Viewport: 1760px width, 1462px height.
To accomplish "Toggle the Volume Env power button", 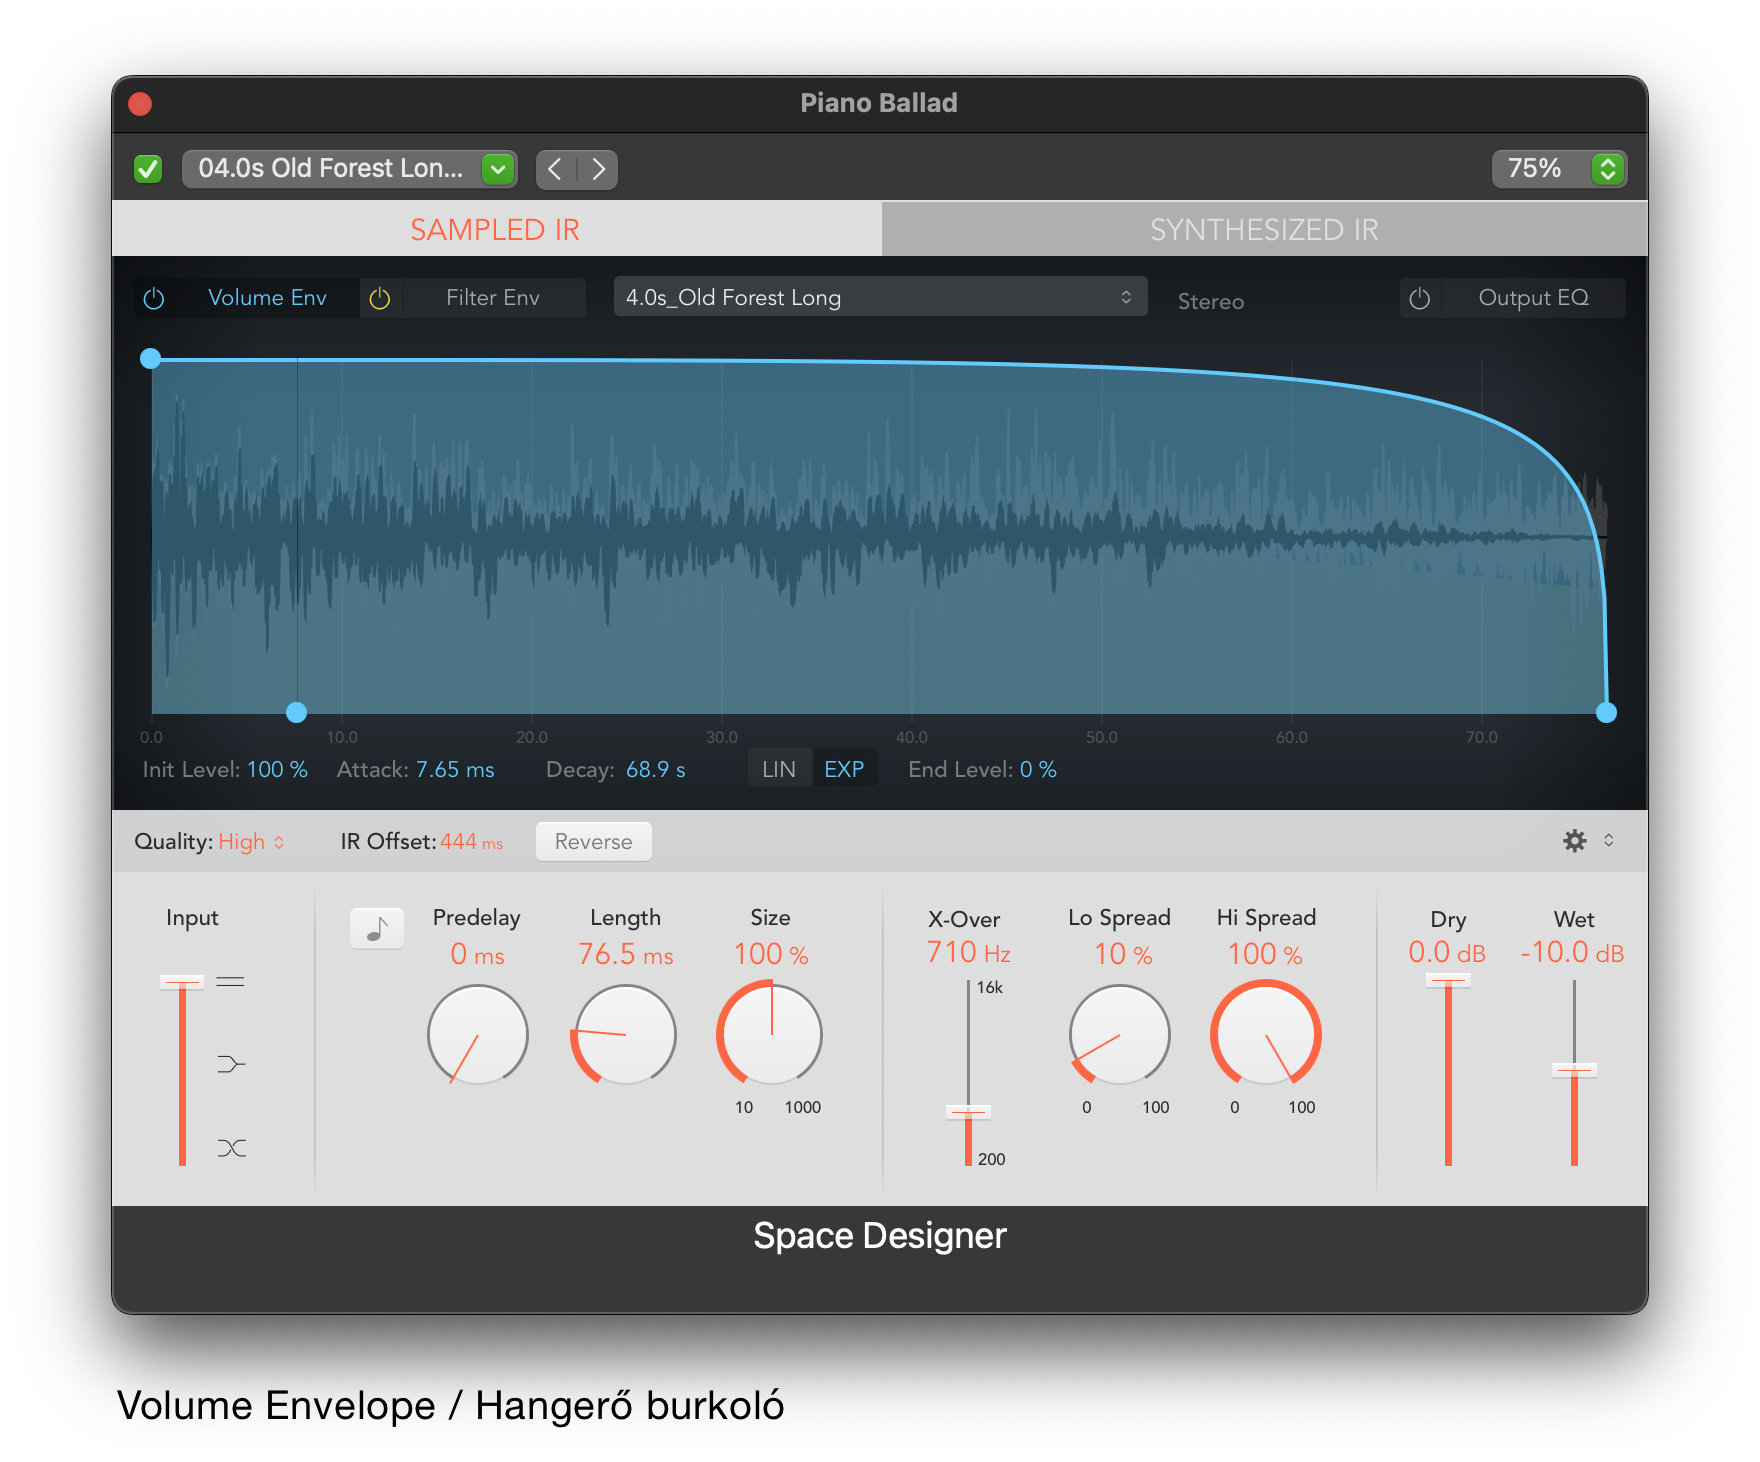I will click(x=154, y=298).
